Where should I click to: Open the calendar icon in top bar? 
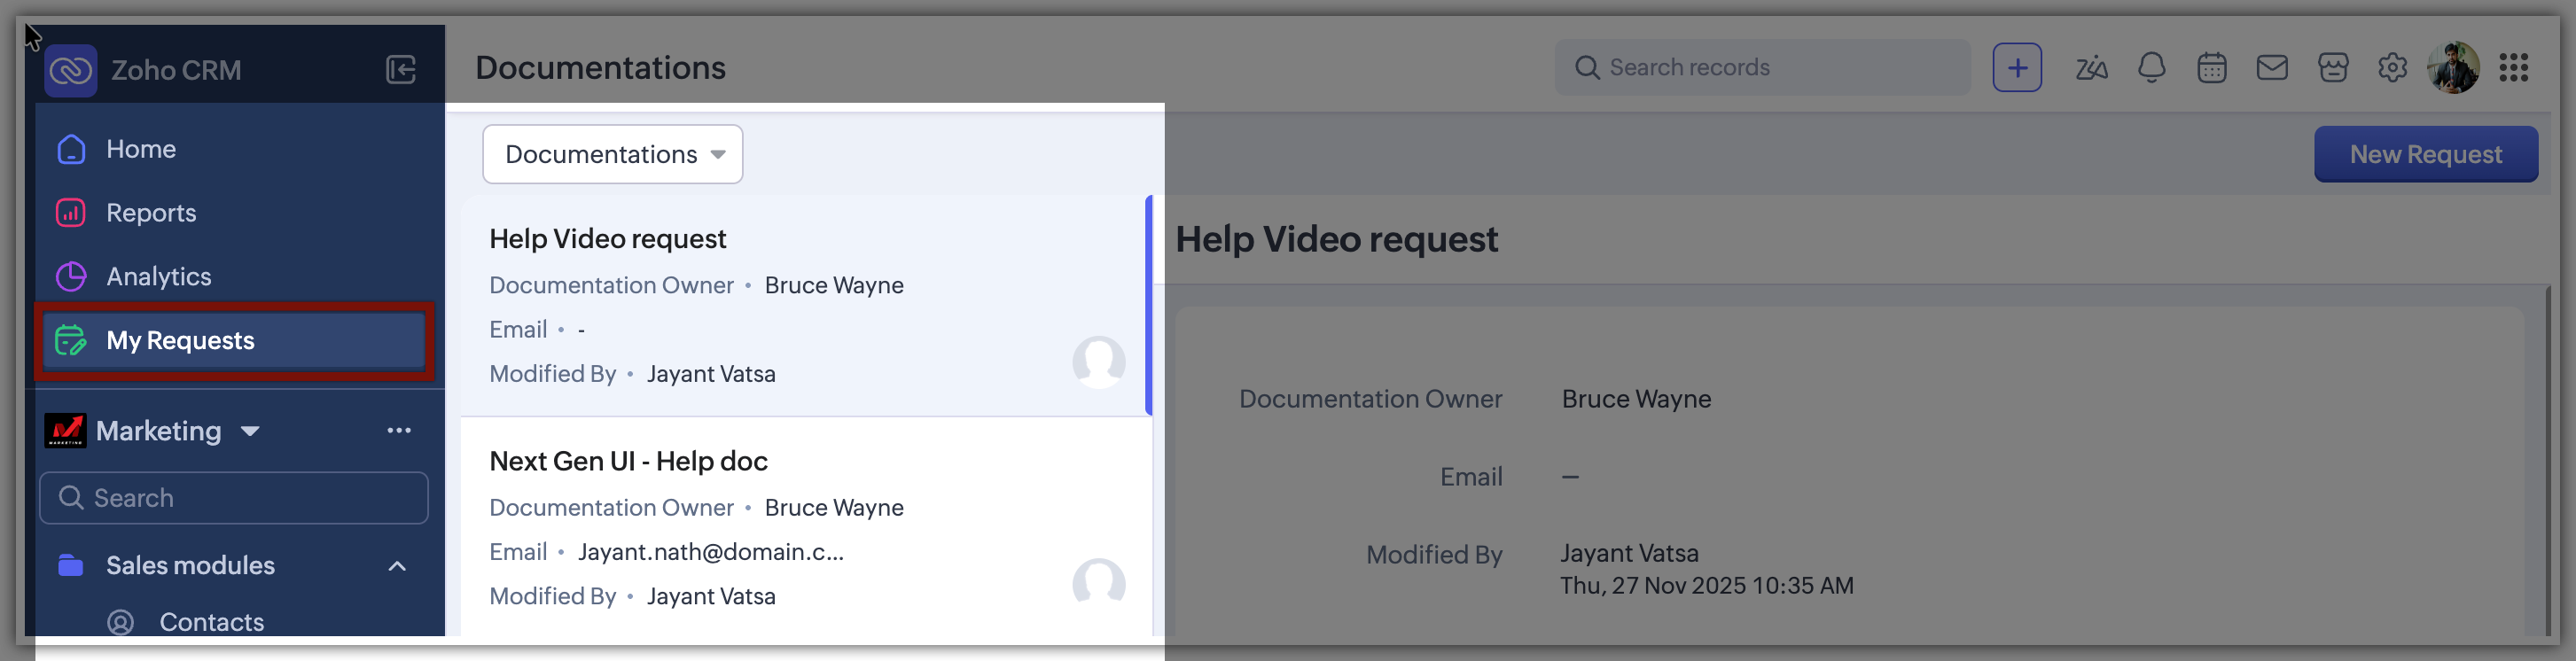click(2211, 68)
